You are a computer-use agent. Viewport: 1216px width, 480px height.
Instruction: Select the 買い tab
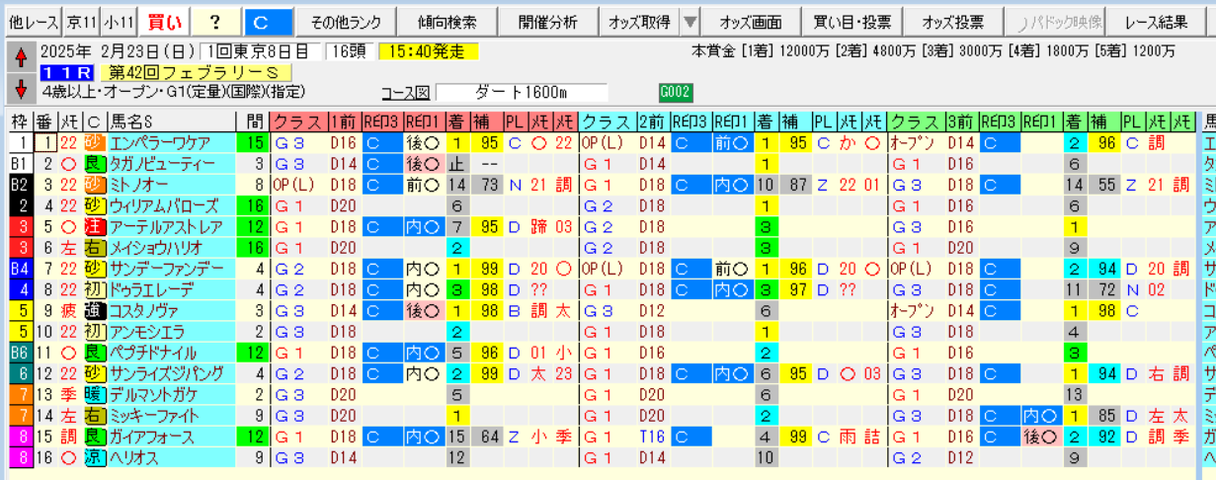click(x=164, y=22)
